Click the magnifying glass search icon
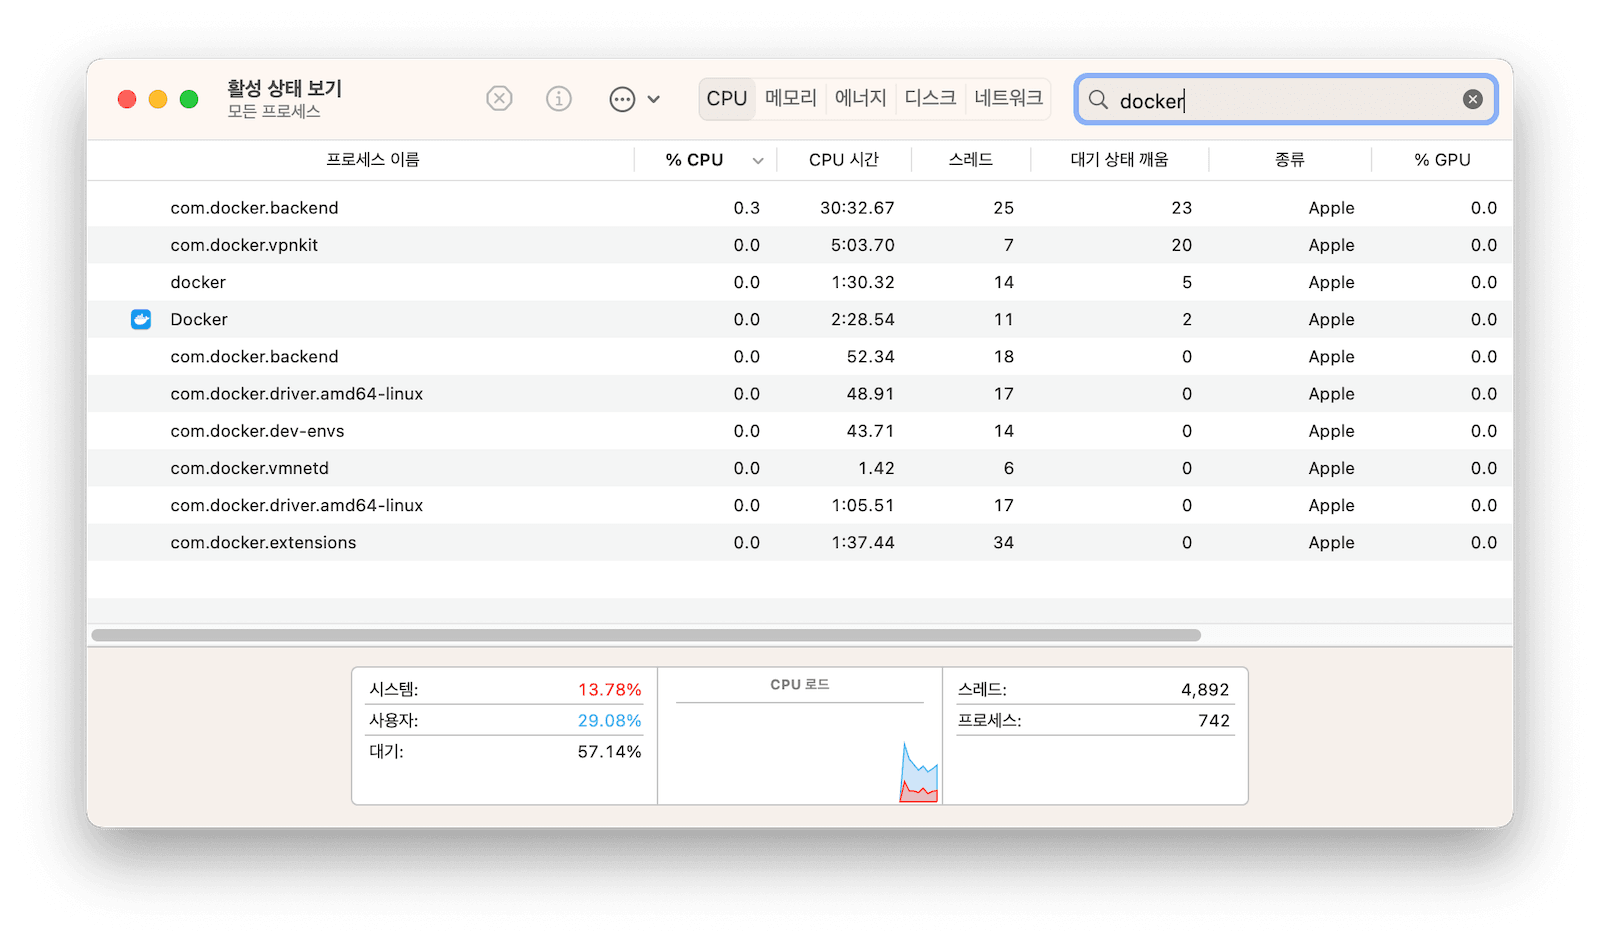Viewport: 1600px width, 942px height. pos(1098,100)
